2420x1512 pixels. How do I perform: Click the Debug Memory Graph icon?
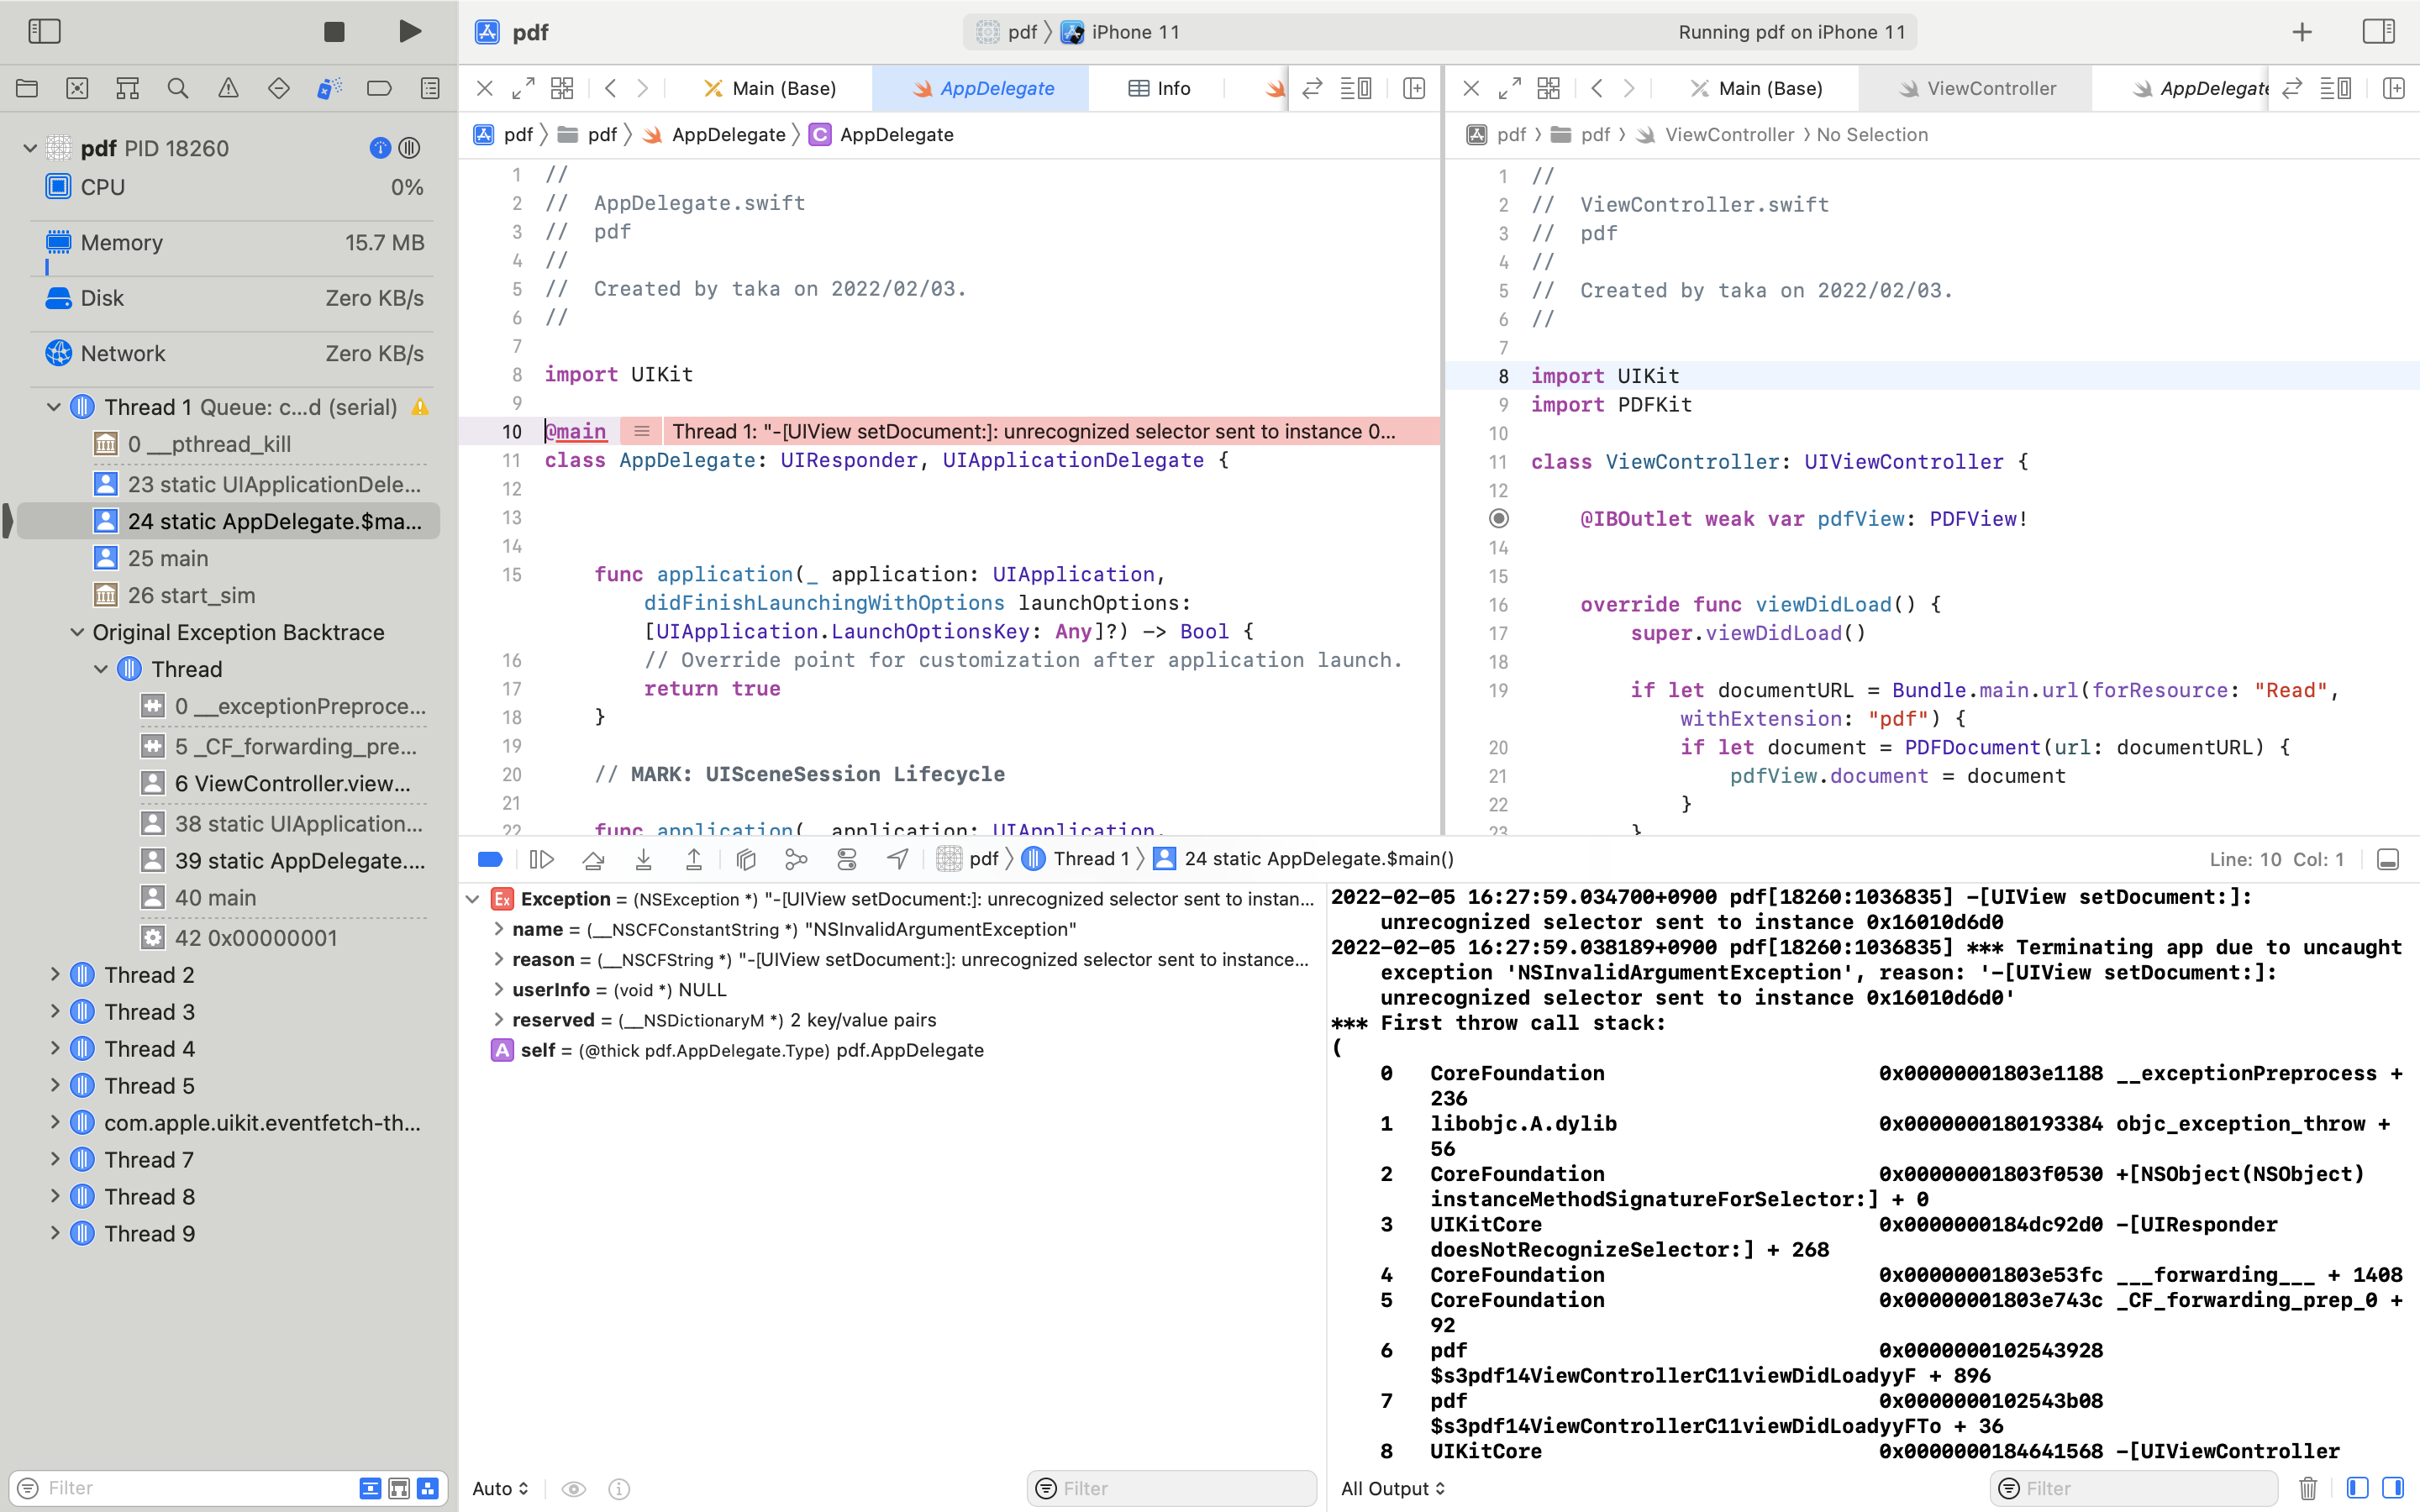[x=796, y=859]
